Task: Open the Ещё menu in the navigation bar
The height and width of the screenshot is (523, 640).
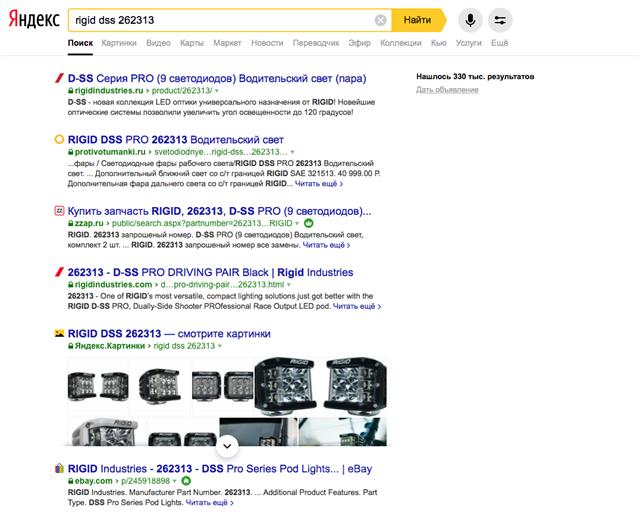Action: pyautogui.click(x=499, y=43)
